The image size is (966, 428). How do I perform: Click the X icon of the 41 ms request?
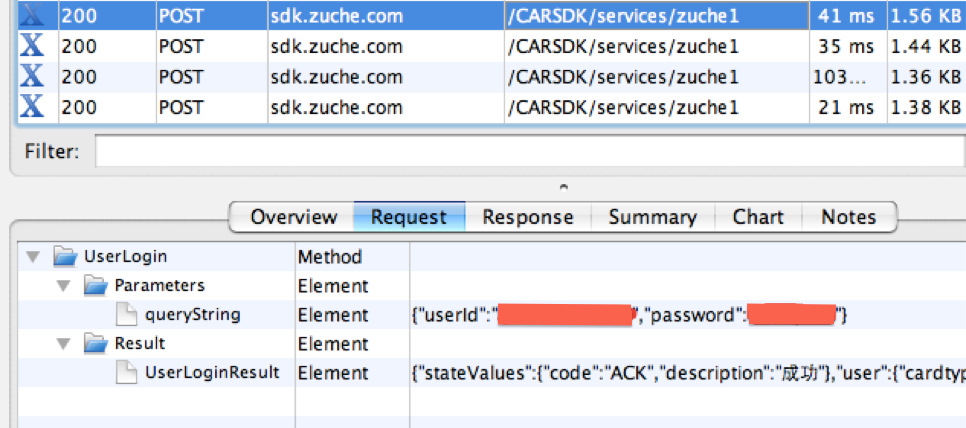[x=32, y=17]
